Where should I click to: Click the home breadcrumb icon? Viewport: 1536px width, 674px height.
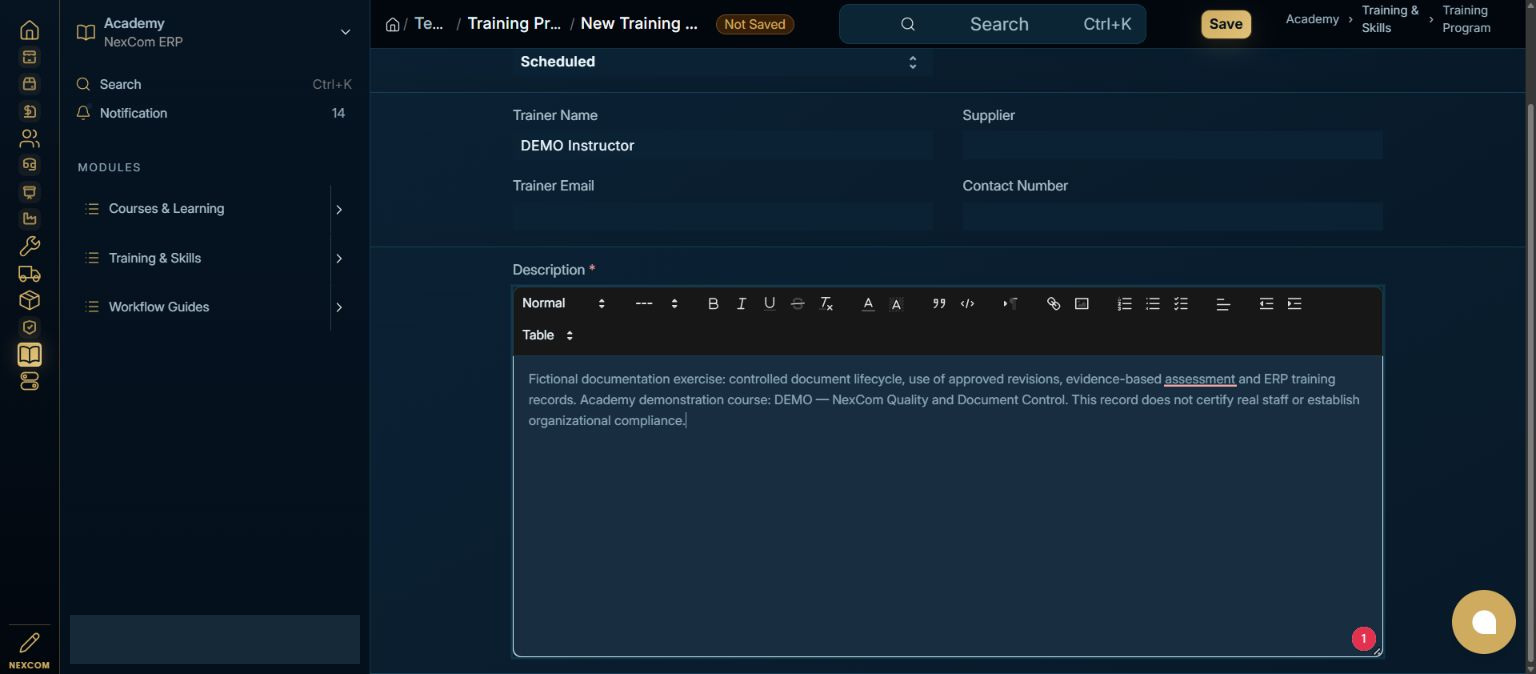click(393, 24)
